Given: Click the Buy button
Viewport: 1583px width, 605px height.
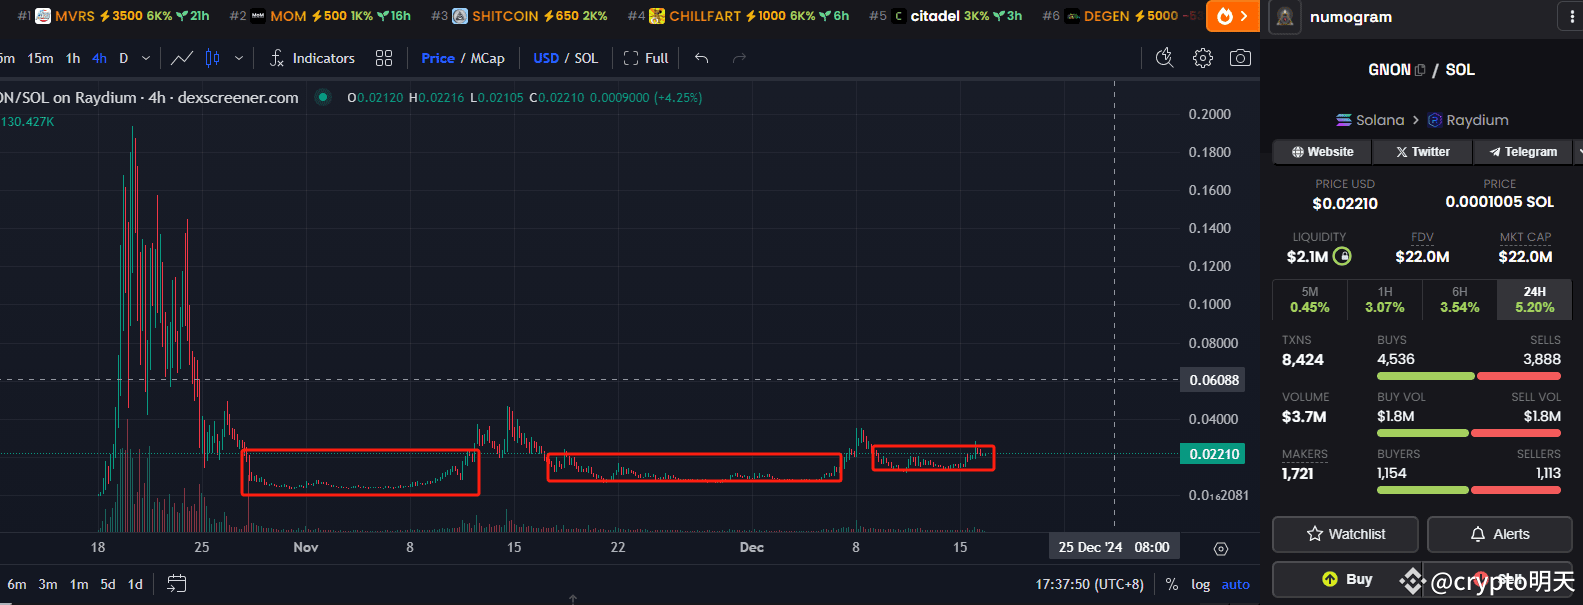Looking at the screenshot, I should (x=1347, y=579).
